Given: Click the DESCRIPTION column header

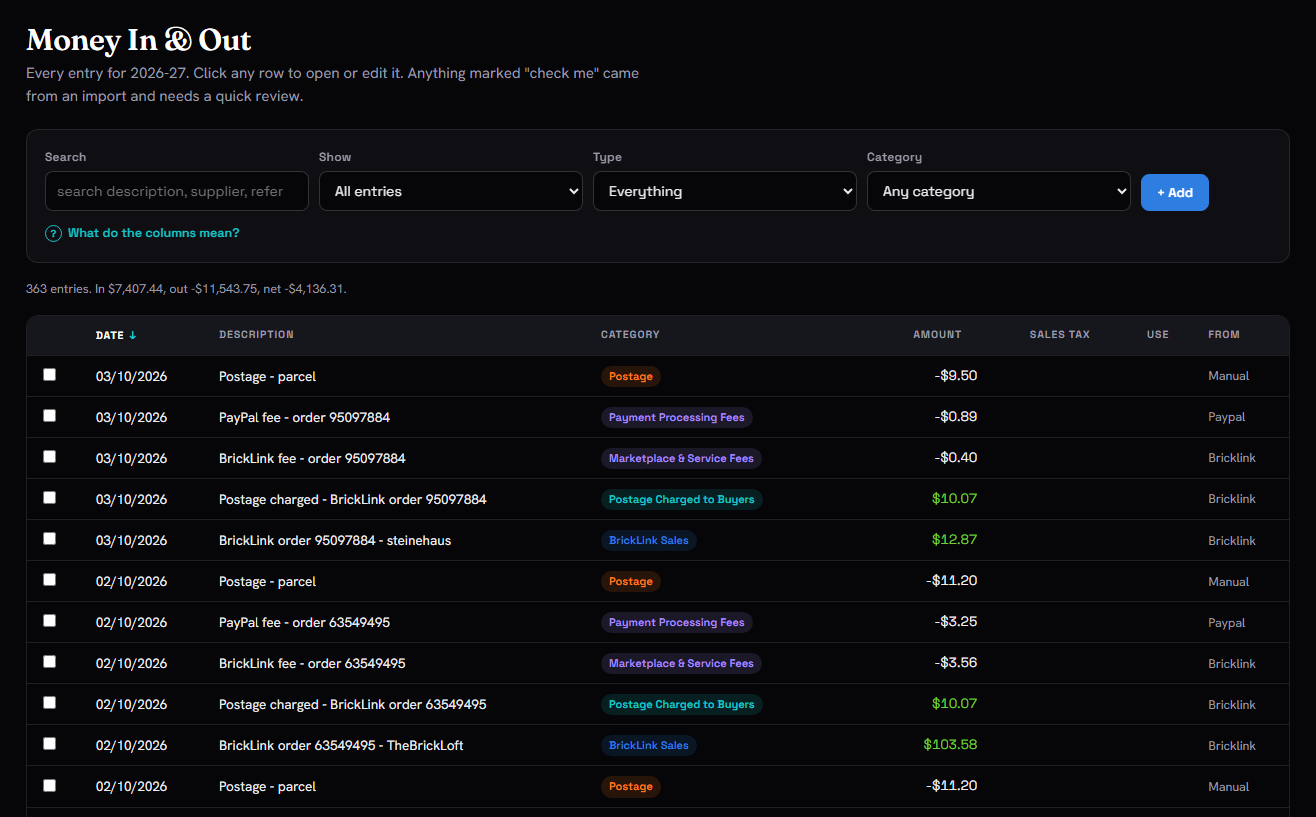Looking at the screenshot, I should [x=257, y=334].
